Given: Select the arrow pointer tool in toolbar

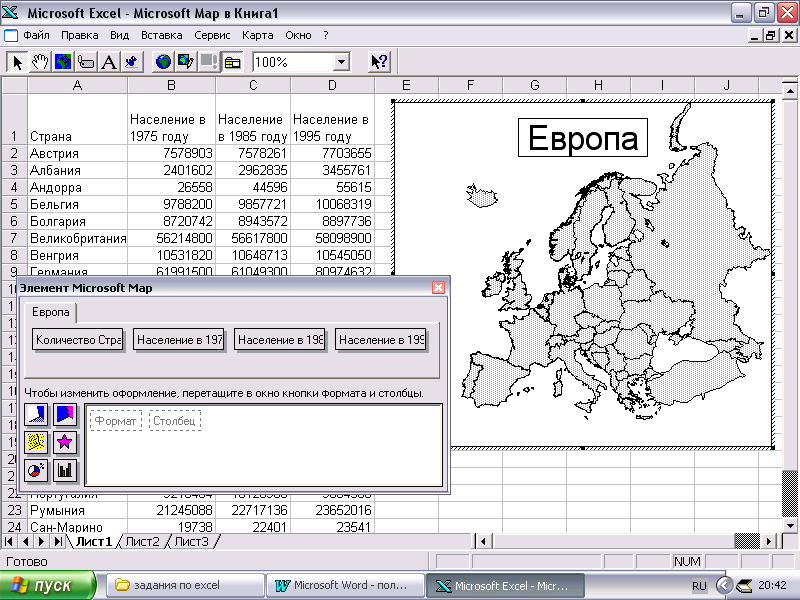Looking at the screenshot, I should click(17, 62).
